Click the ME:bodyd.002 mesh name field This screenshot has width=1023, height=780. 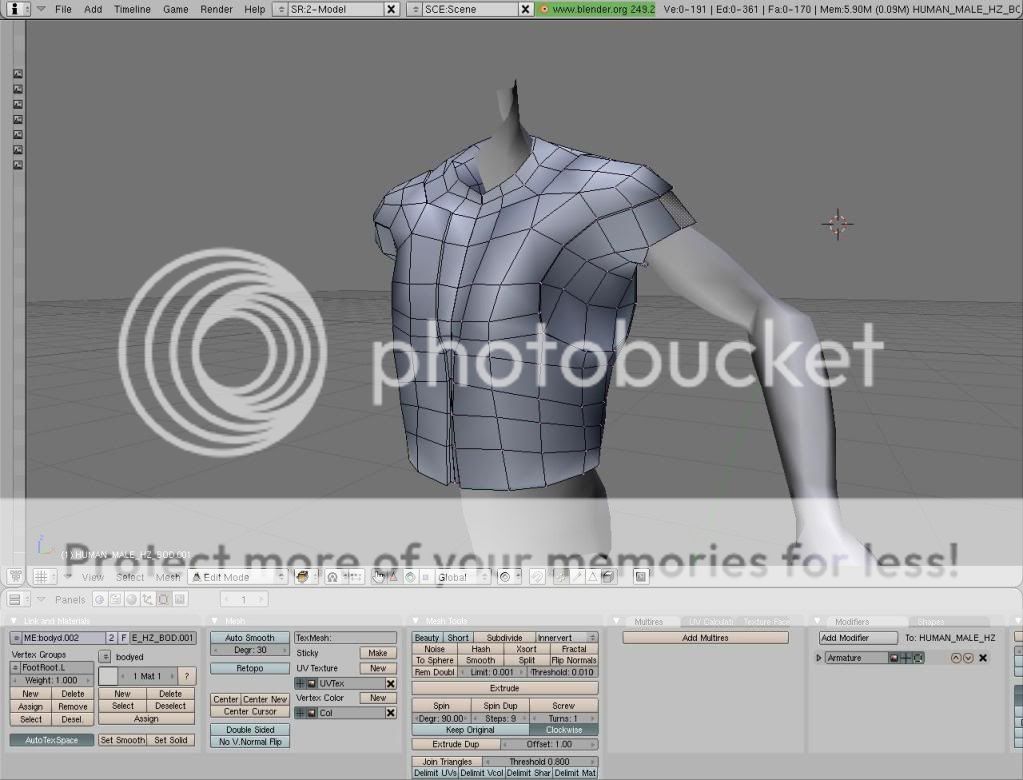coord(63,638)
